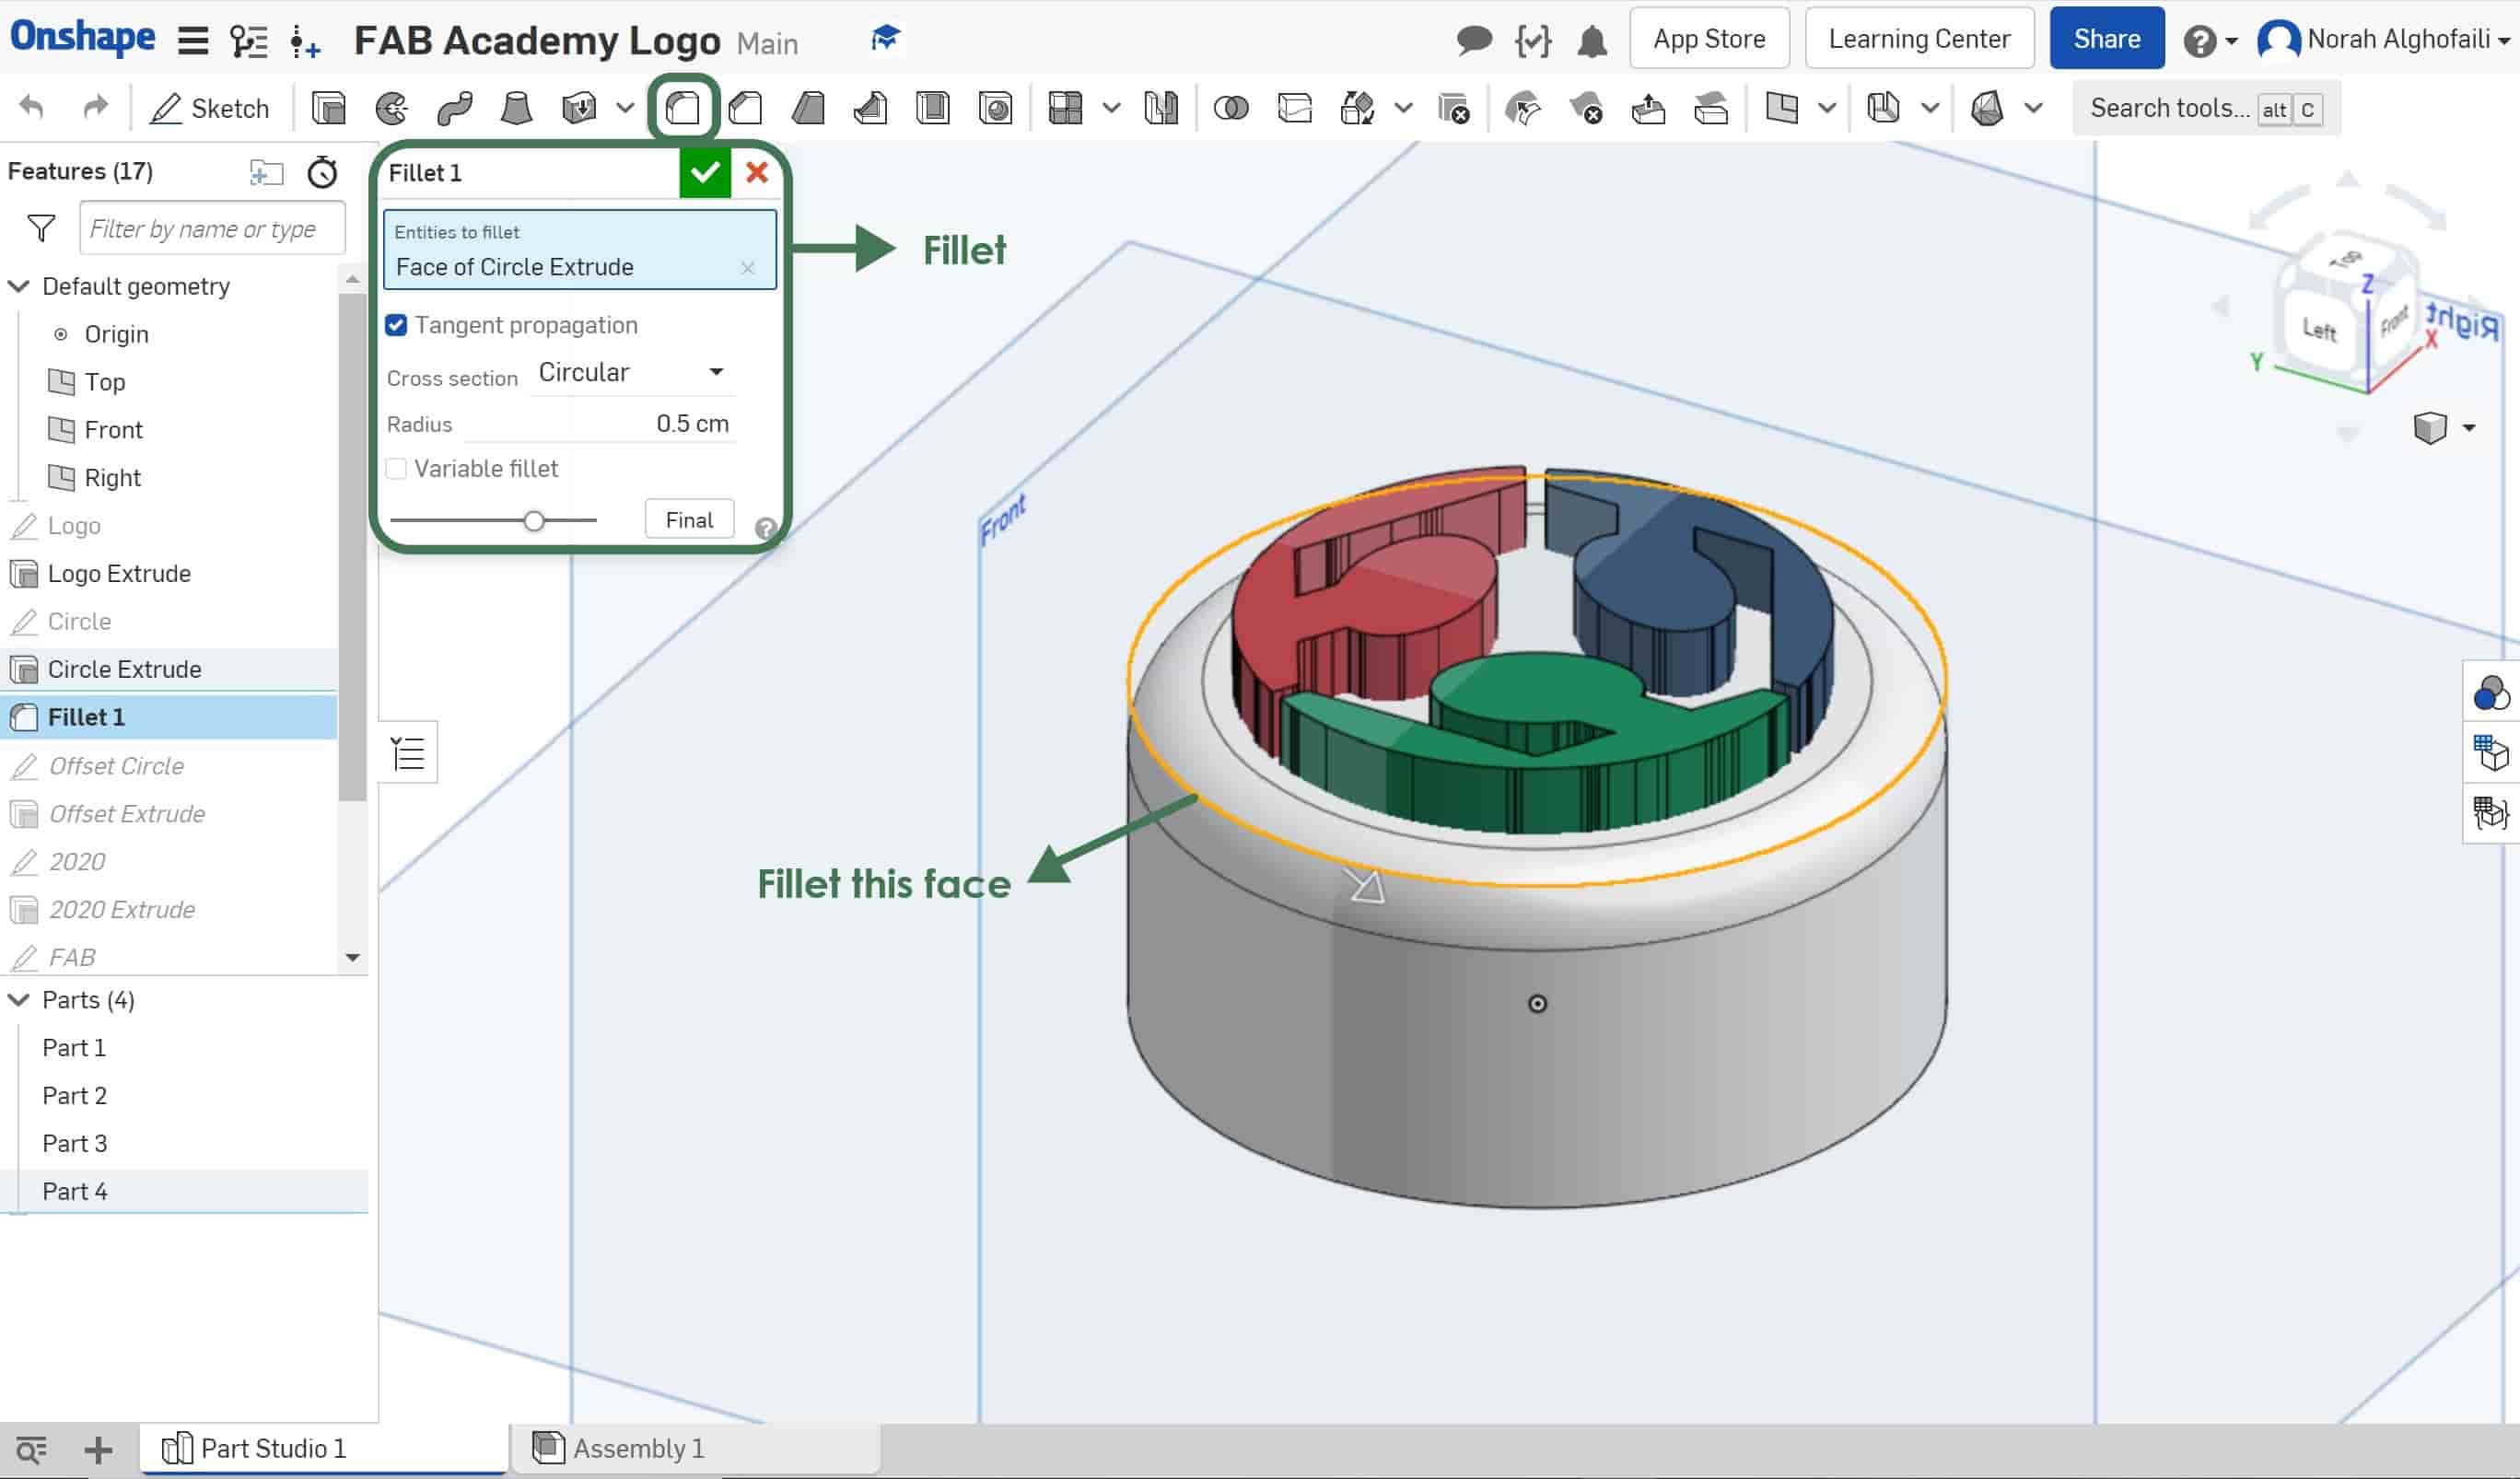Select the Hole tool icon
2520x1479 pixels.
click(996, 108)
